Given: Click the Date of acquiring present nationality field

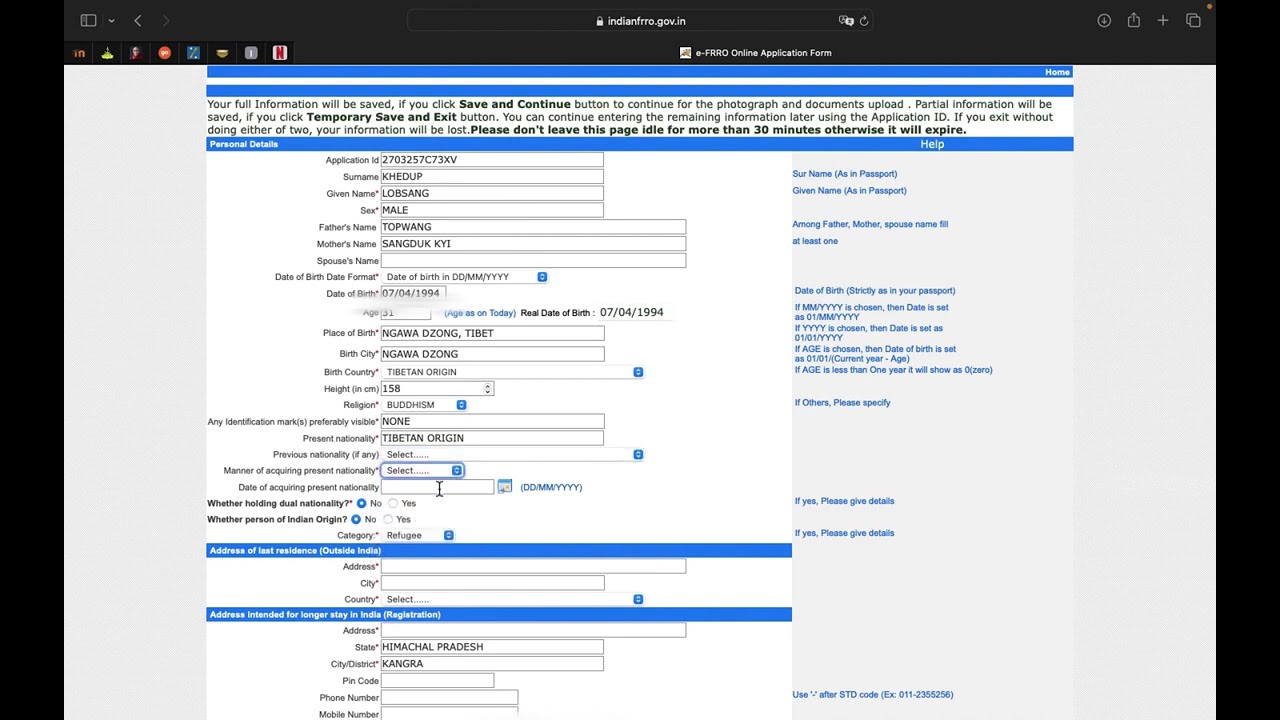Looking at the screenshot, I should pos(437,487).
